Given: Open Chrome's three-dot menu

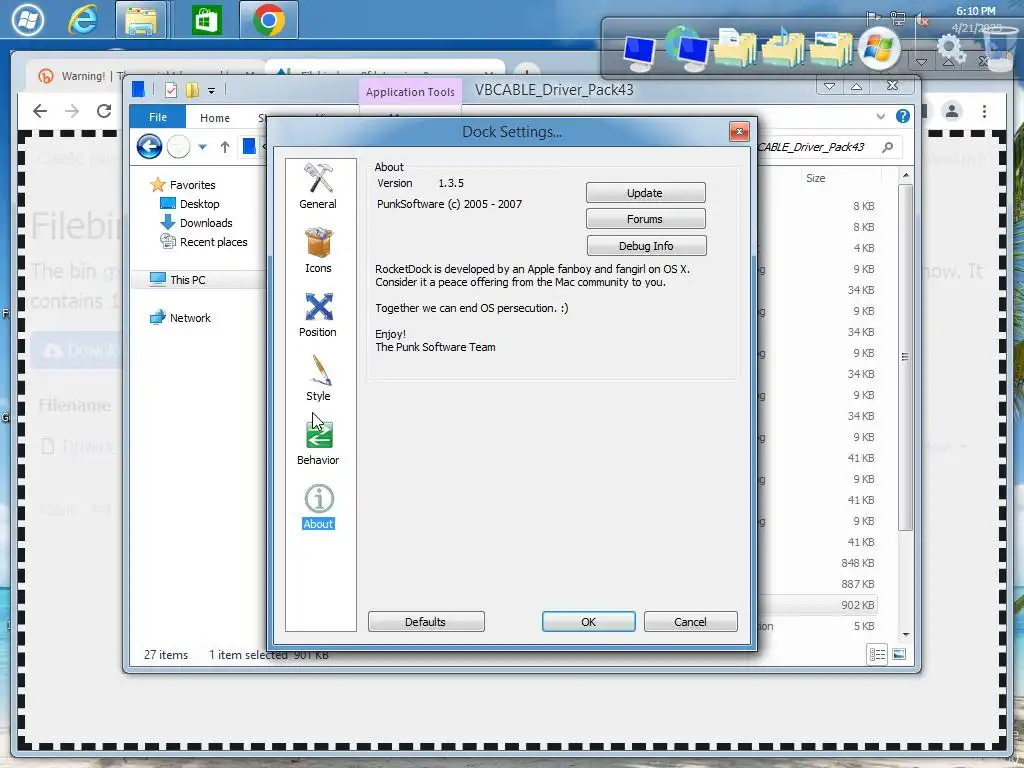Looking at the screenshot, I should coord(984,111).
